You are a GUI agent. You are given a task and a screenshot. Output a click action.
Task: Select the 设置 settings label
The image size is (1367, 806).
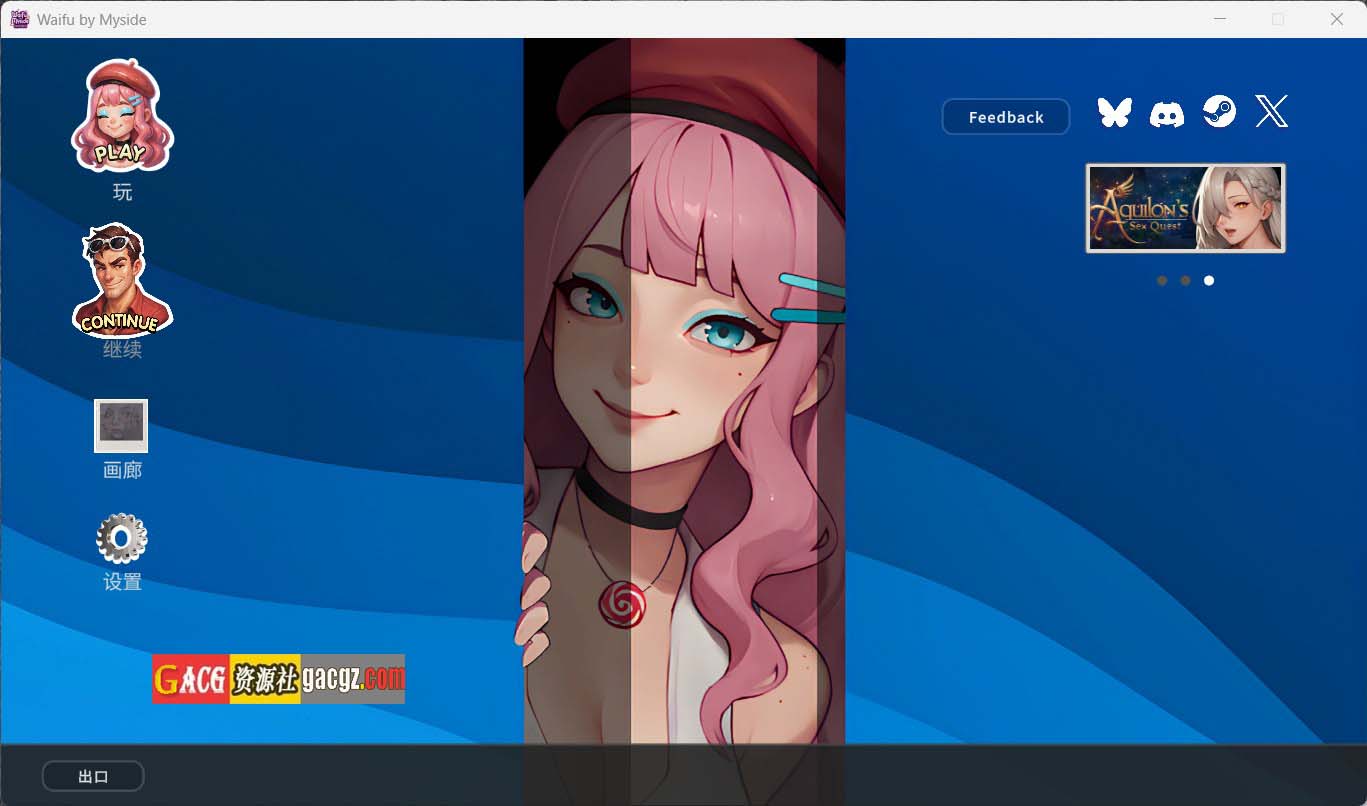[122, 582]
